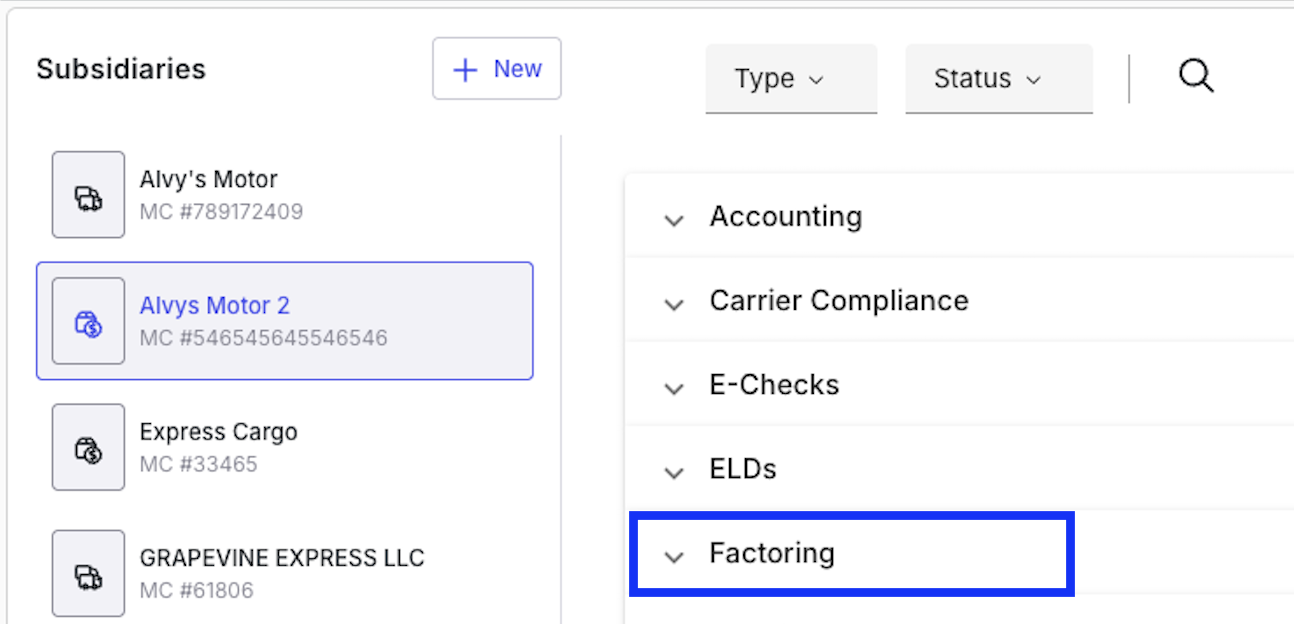Expand the E-Checks section chevron

[x=674, y=388]
